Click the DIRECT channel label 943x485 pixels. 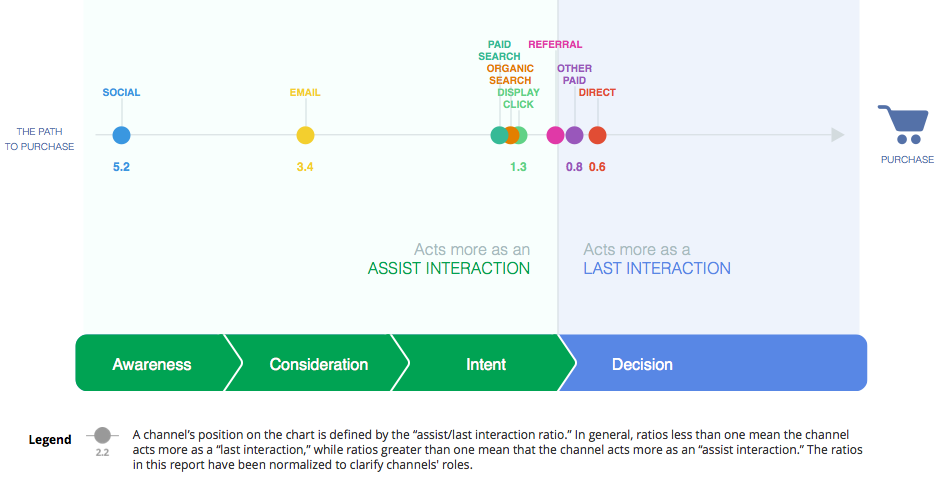[x=597, y=93]
